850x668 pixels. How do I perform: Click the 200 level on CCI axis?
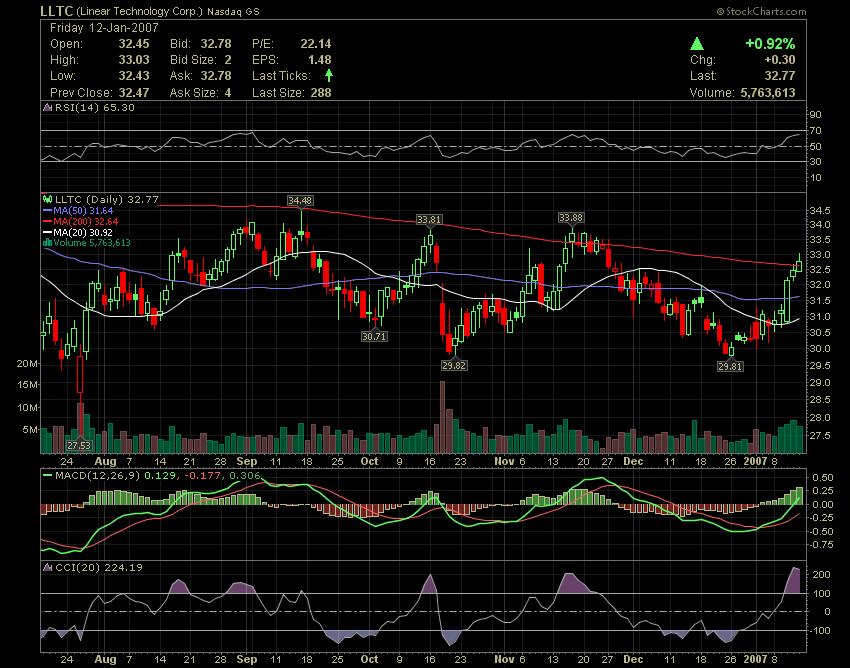pos(823,575)
